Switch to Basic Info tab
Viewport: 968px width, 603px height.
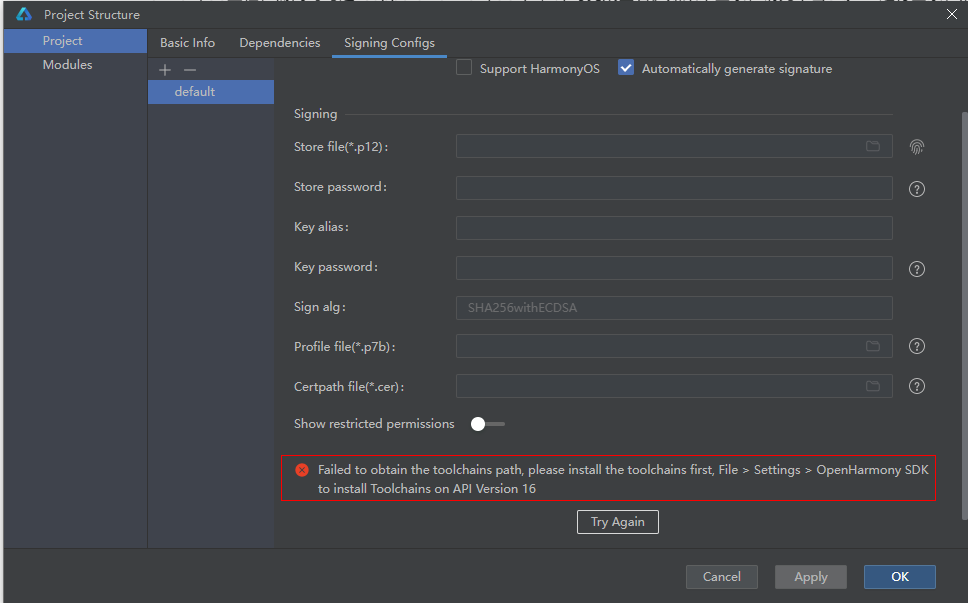[x=187, y=43]
